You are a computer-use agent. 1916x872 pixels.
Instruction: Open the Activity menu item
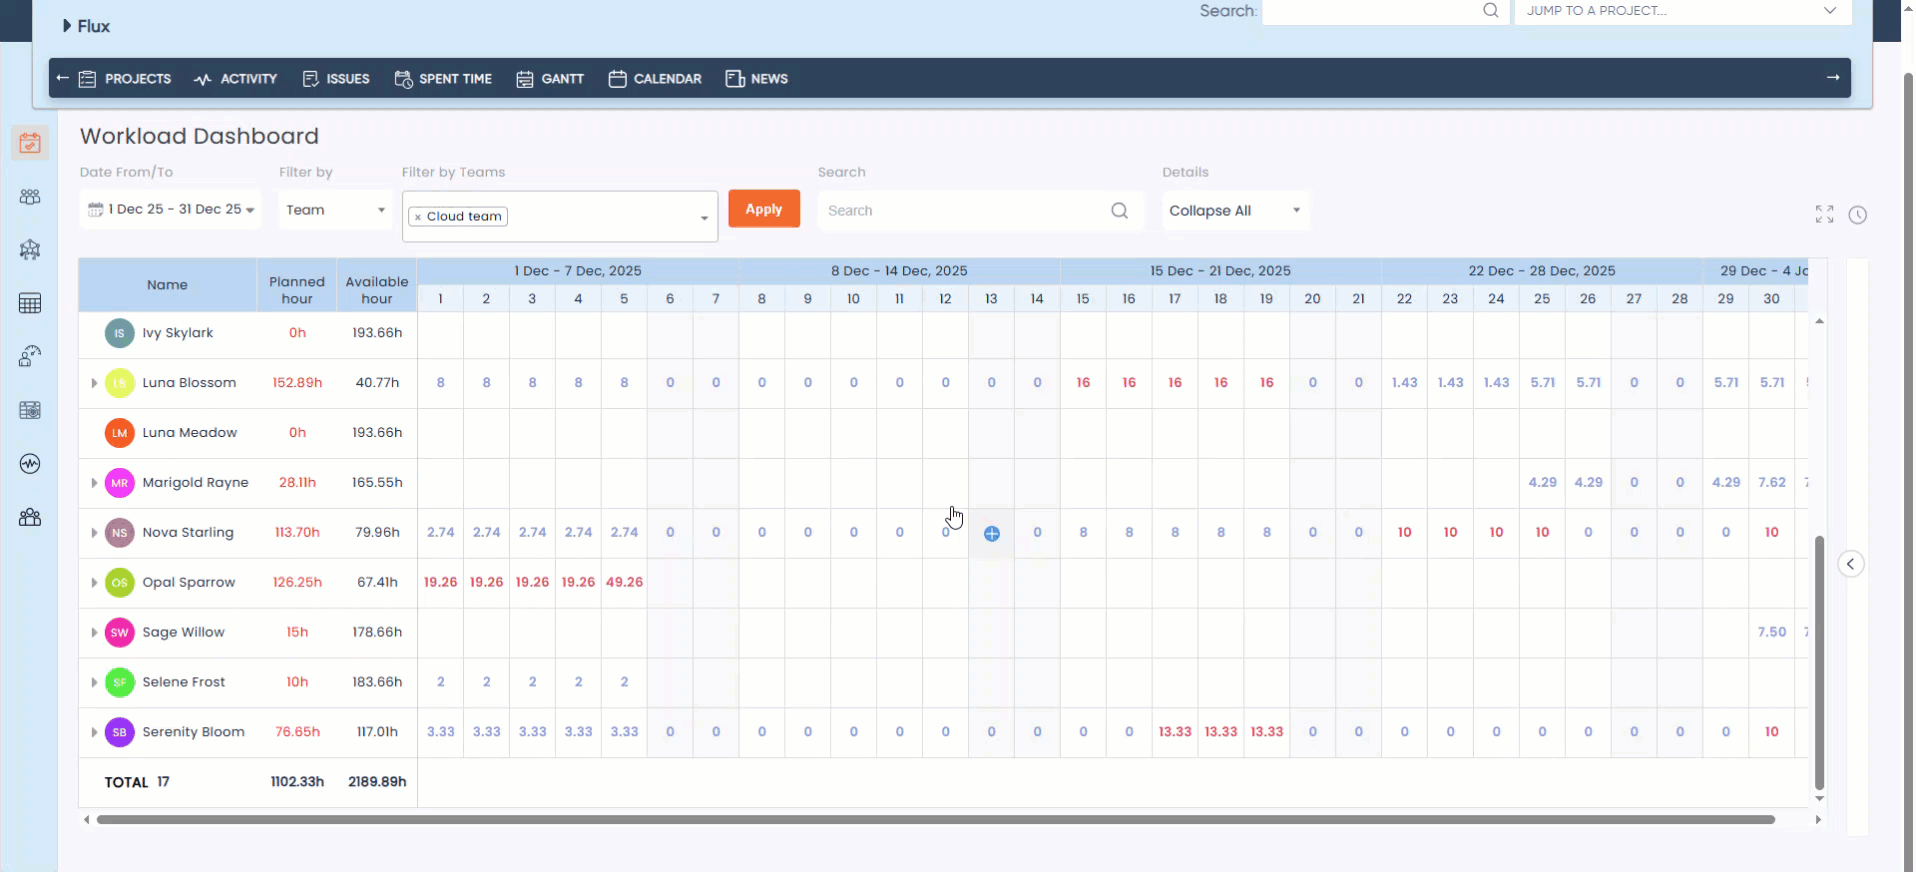(236, 79)
